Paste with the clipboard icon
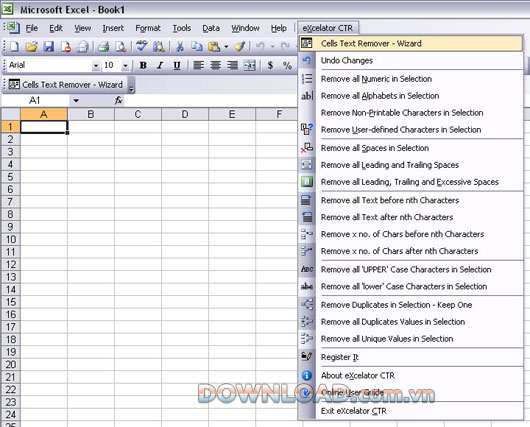 pos(214,46)
